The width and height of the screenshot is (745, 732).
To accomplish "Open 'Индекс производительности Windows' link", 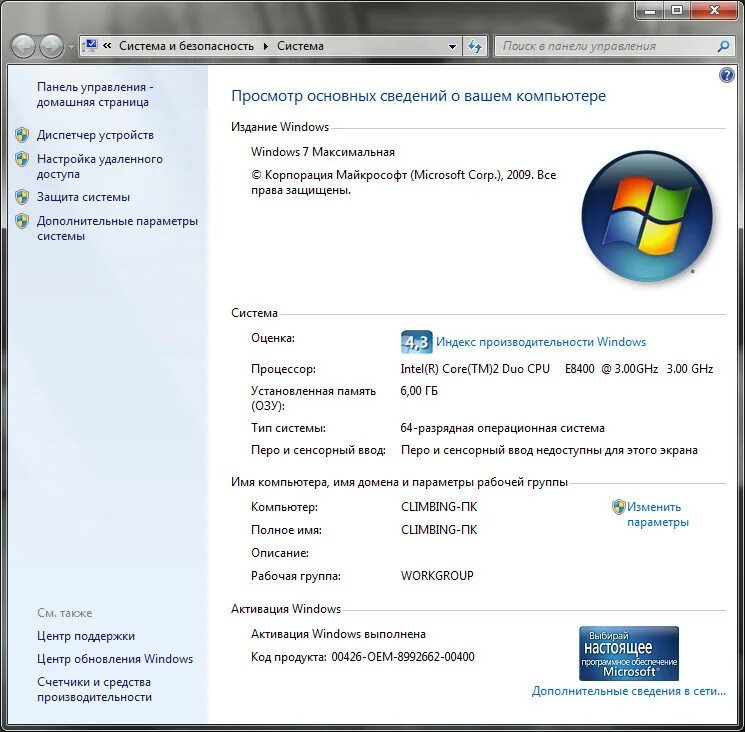I will [541, 342].
